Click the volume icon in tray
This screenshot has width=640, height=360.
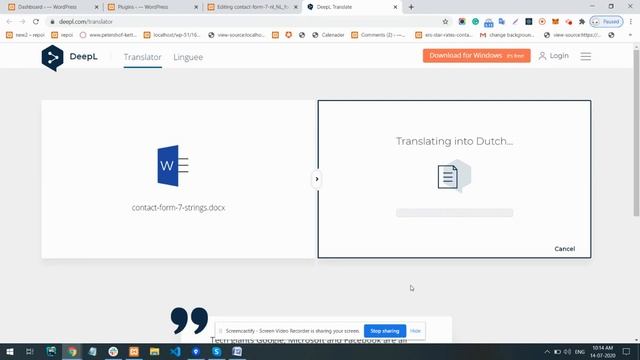tap(567, 351)
